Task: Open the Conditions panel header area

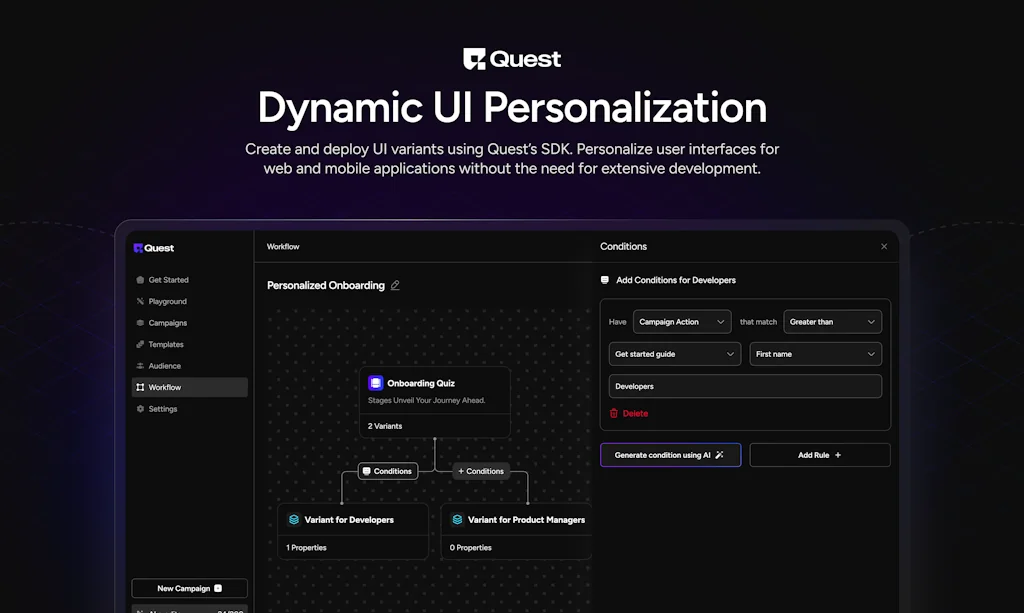Action: coord(624,247)
